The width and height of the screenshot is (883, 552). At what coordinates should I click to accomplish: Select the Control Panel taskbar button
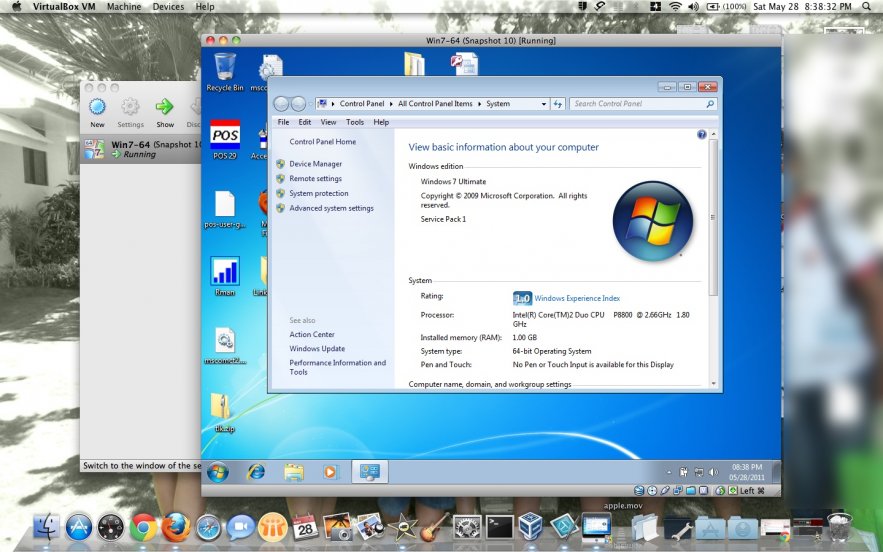pyautogui.click(x=369, y=472)
